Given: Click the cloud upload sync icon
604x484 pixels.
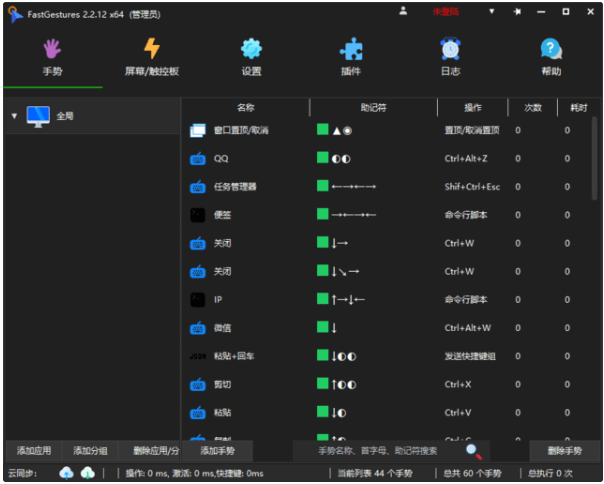Looking at the screenshot, I should tap(66, 473).
